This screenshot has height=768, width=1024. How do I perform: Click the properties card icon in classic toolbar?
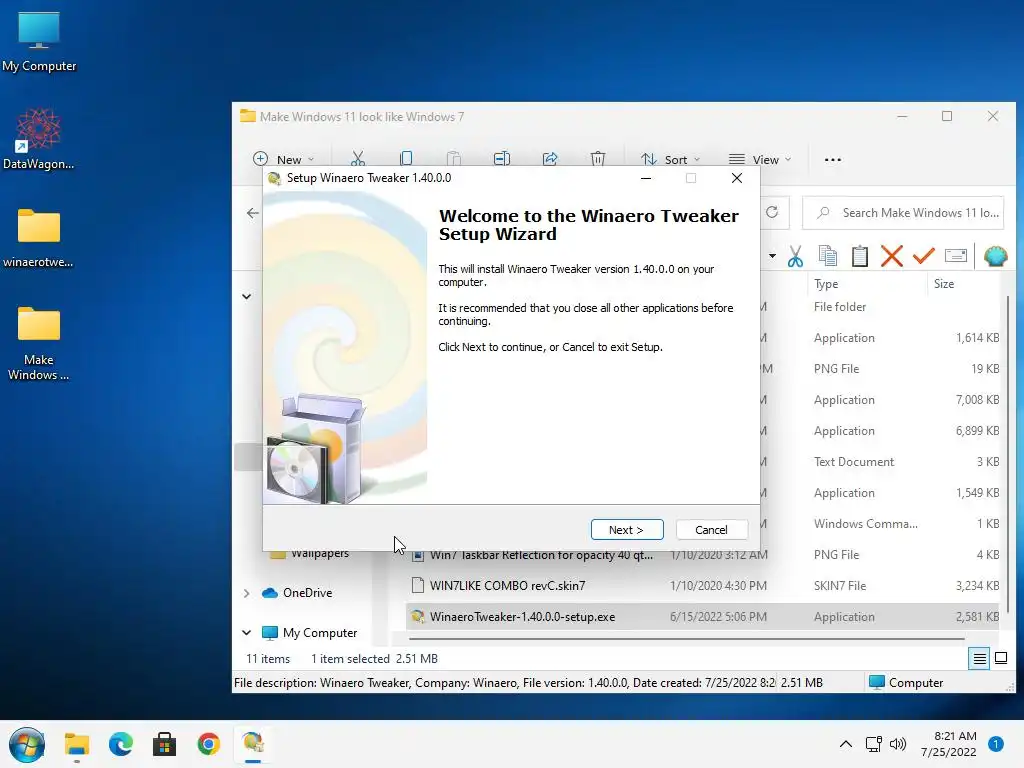pyautogui.click(x=955, y=255)
